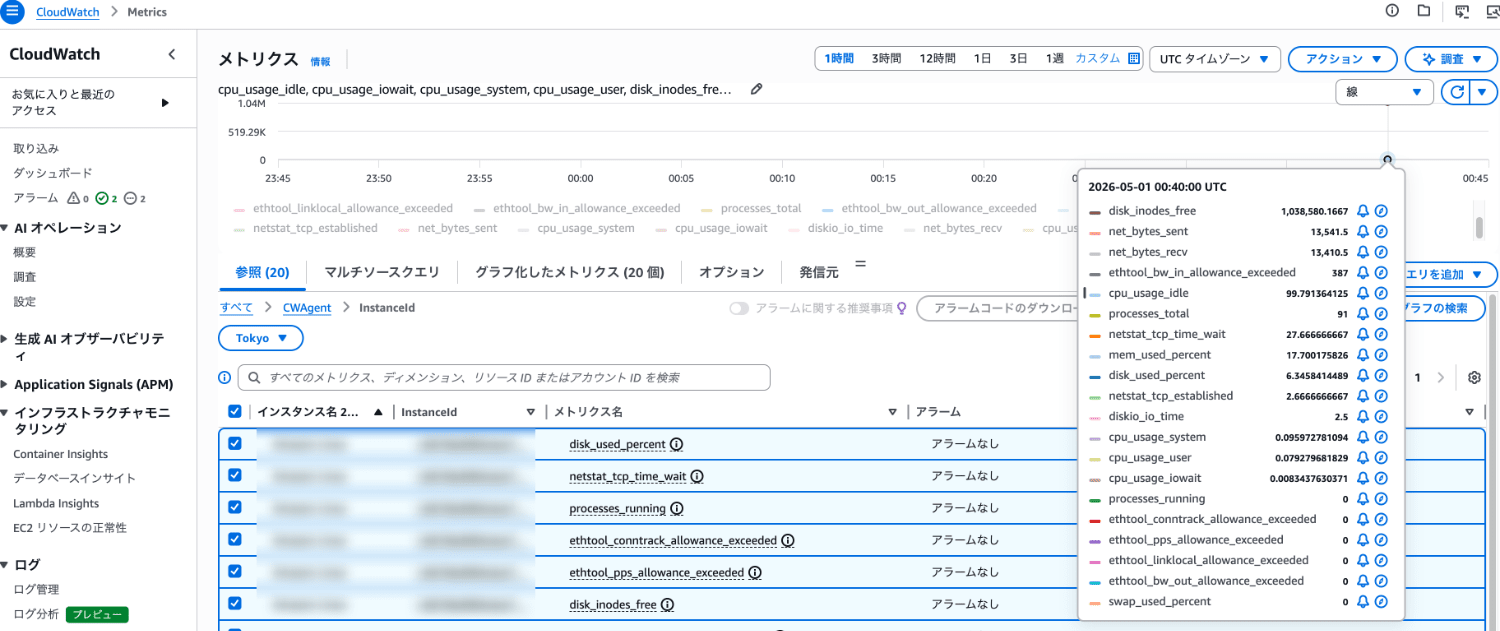Open the メトリクス 情報 link
Viewport: 1500px width, 631px height.
(320, 61)
